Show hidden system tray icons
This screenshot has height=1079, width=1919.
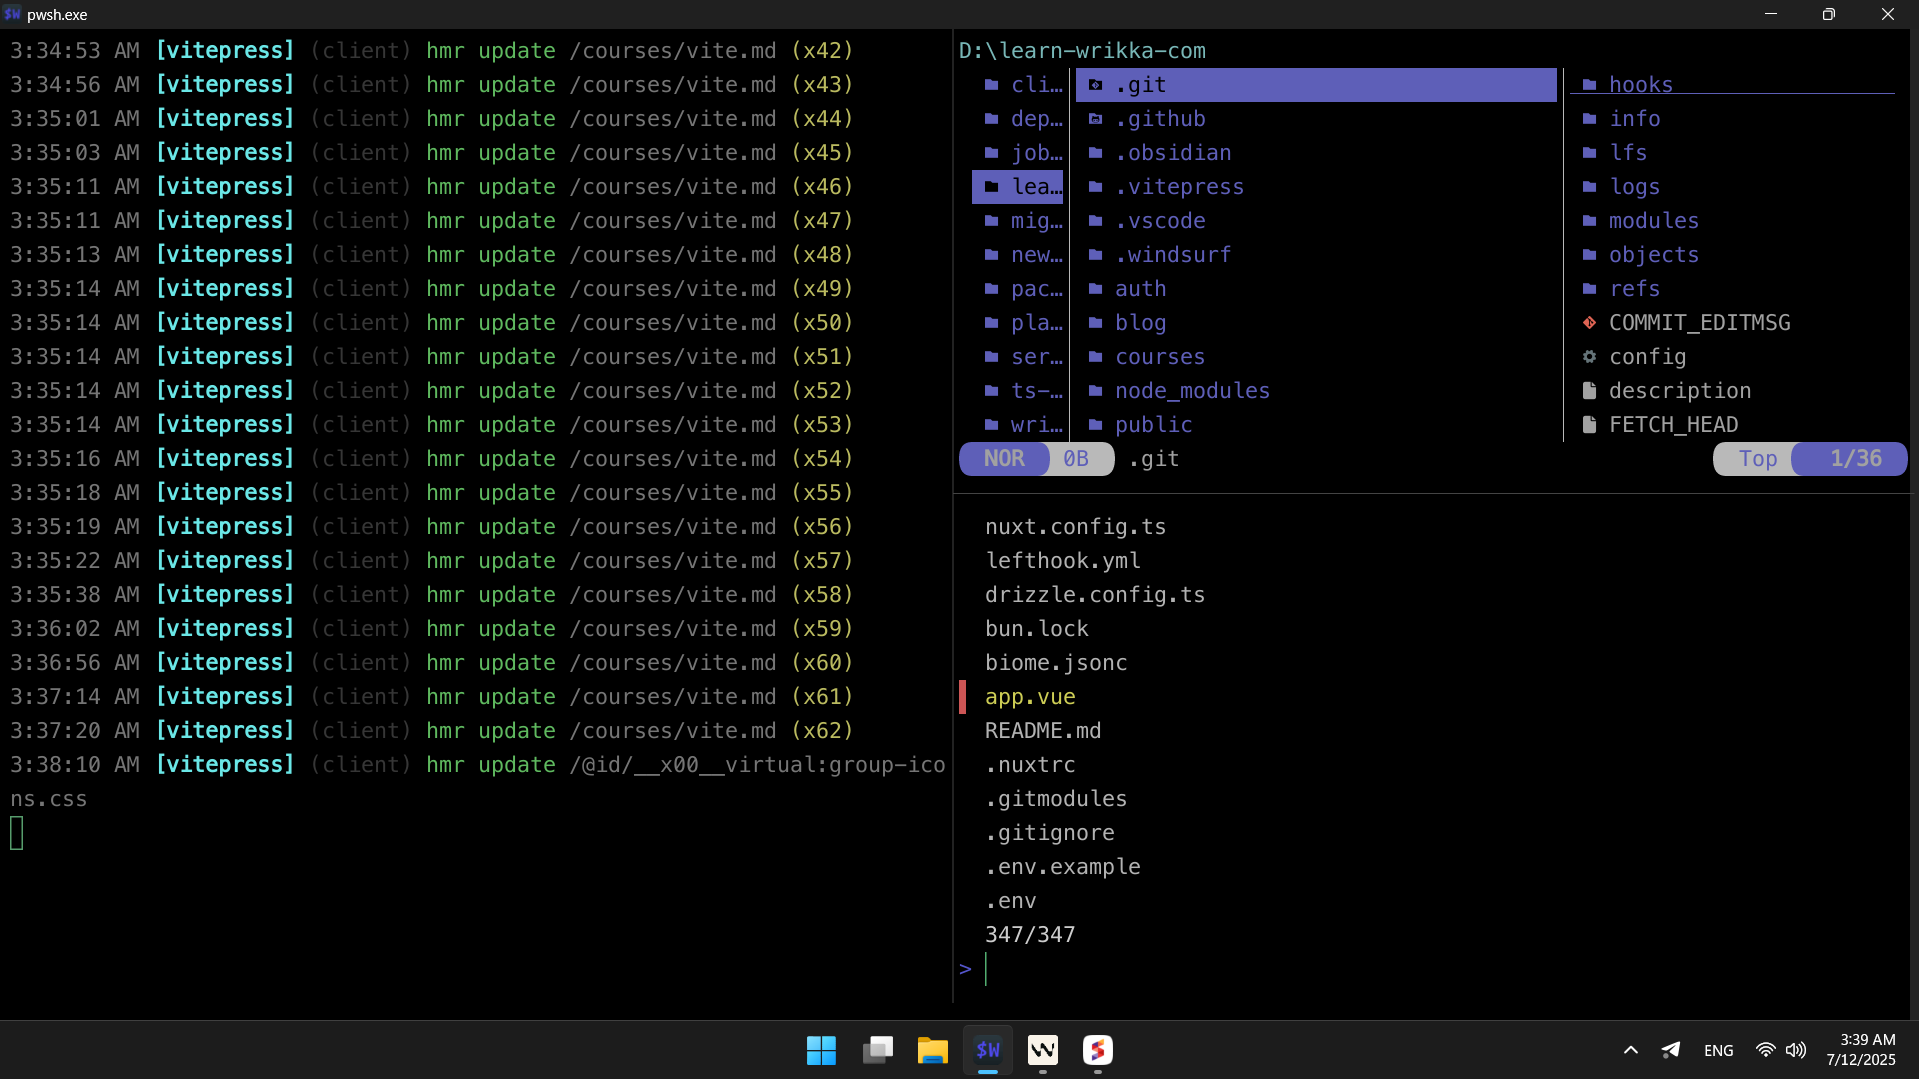1631,1050
